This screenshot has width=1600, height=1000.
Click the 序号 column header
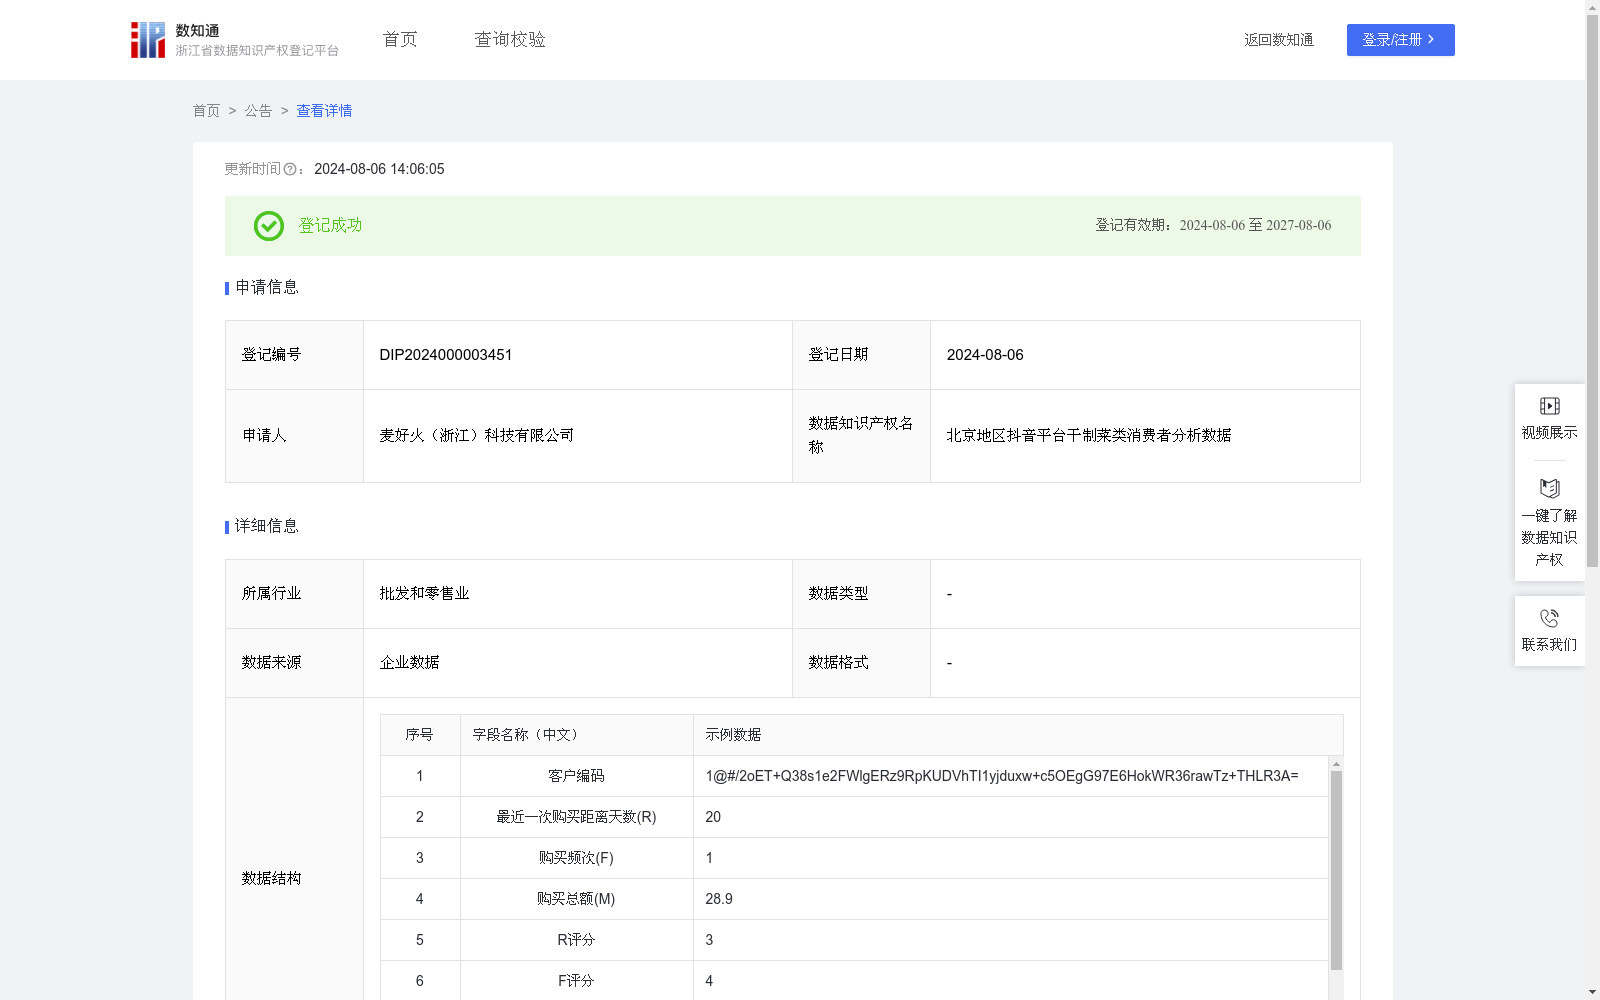pos(419,735)
